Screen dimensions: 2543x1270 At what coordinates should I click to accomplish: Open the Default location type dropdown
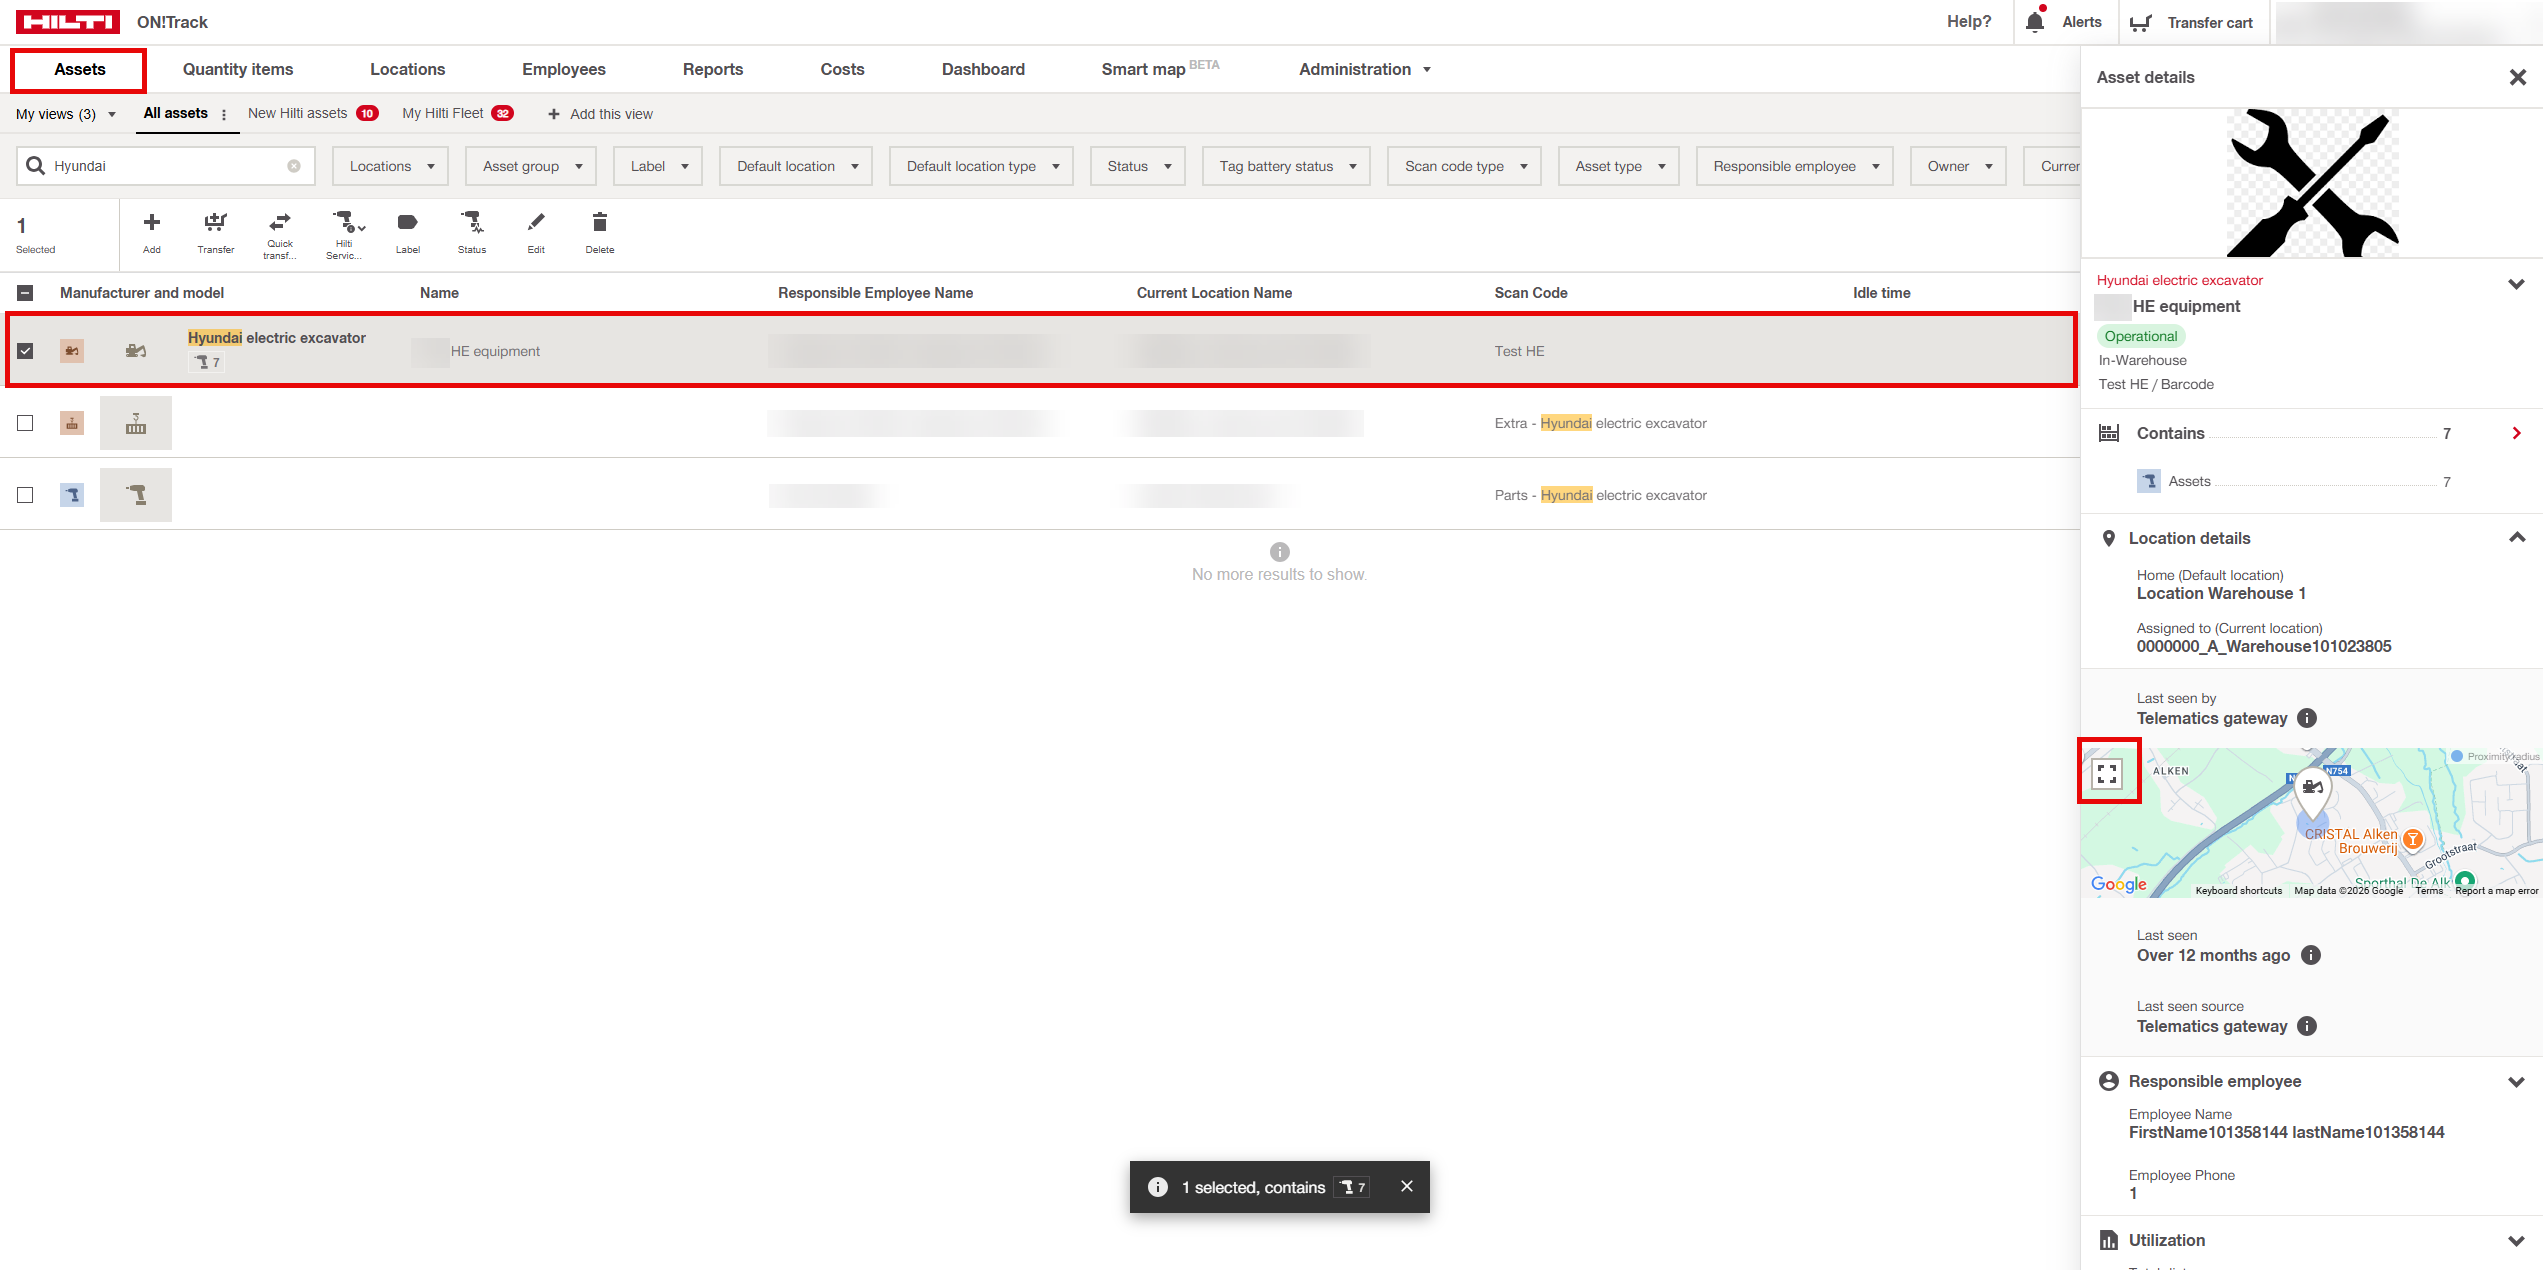pos(981,166)
